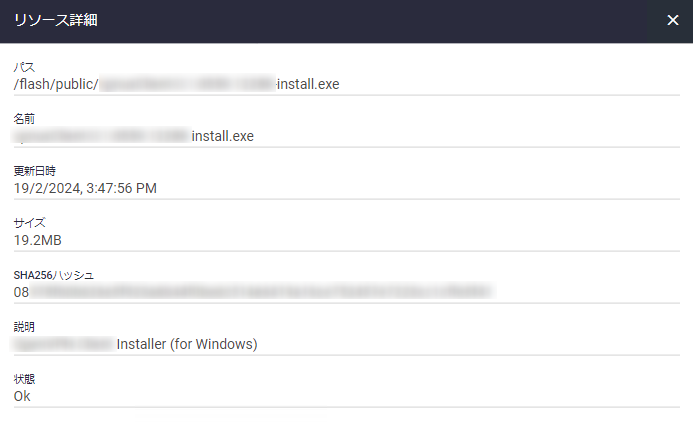Click the 状態 field label

[24, 379]
